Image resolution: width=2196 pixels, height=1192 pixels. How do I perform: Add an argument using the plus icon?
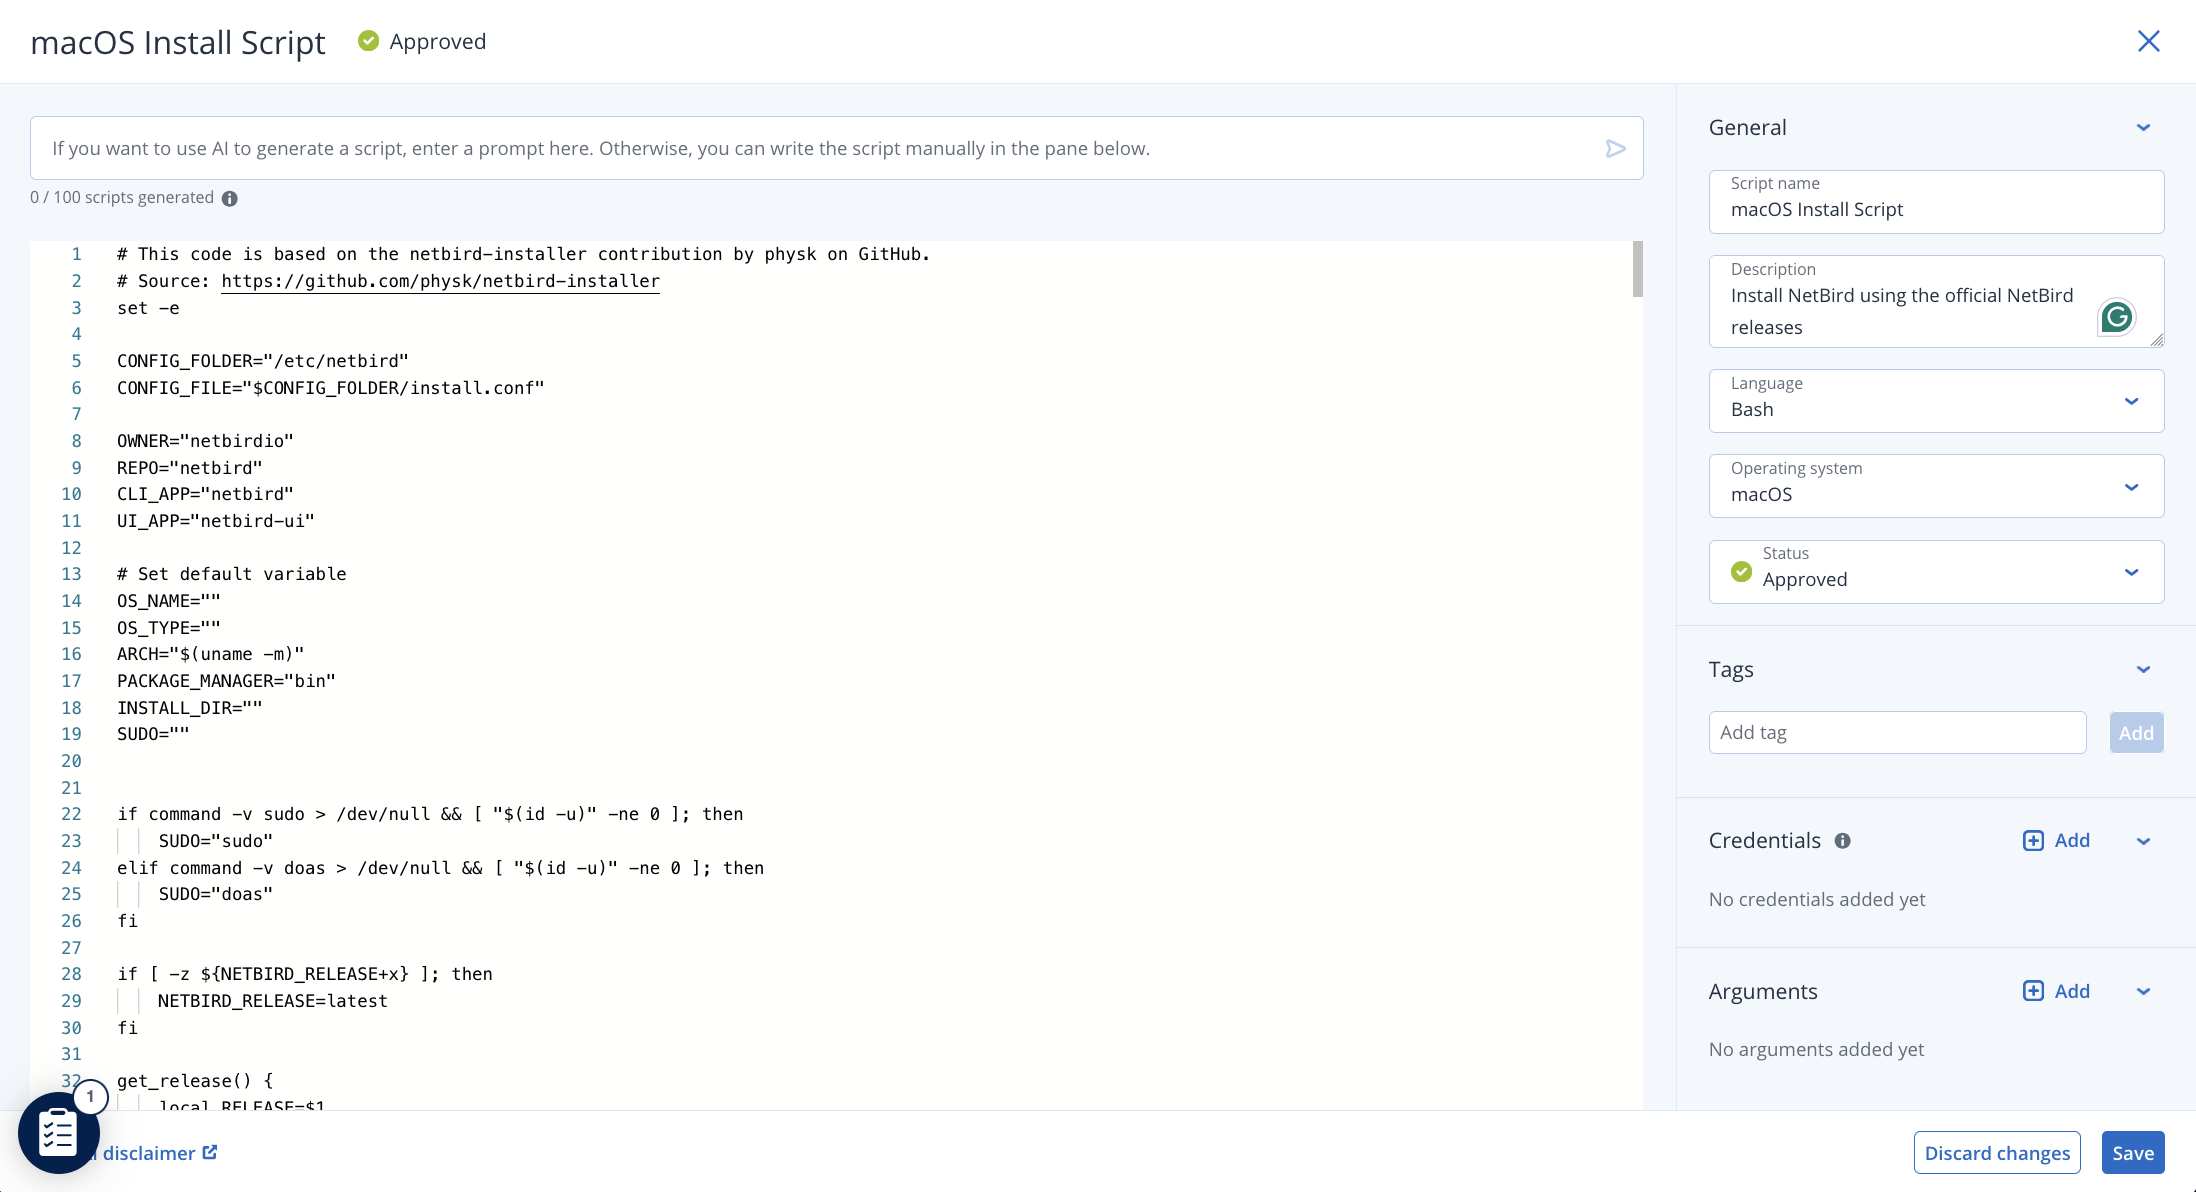click(2033, 990)
